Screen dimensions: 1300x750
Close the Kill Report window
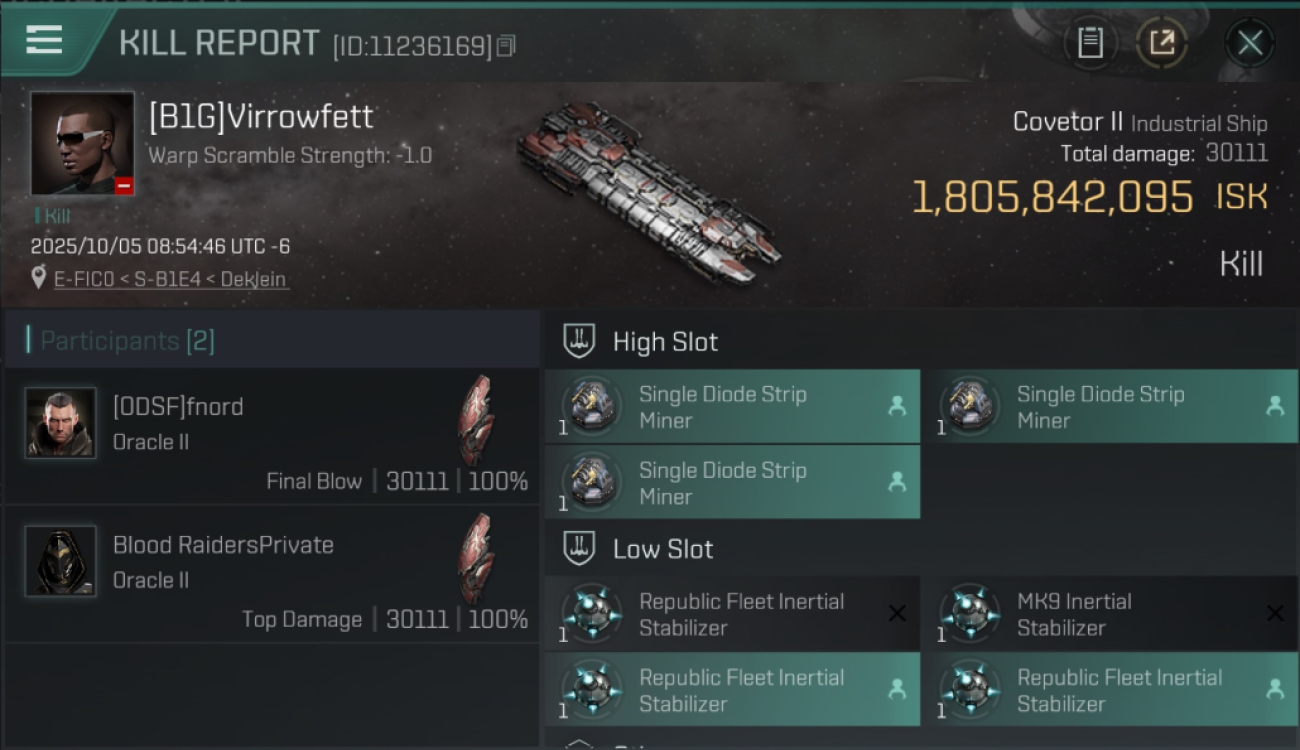click(1249, 43)
